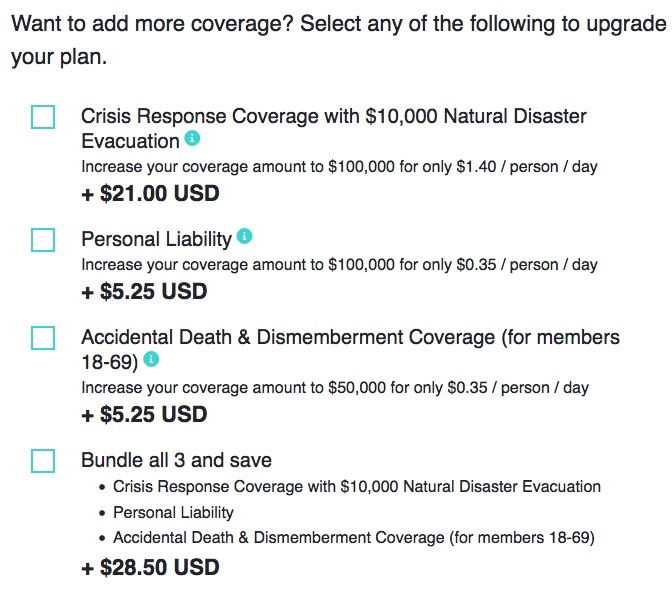Image resolution: width=672 pixels, height=589 pixels.
Task: Click Accidental Death bullet in bundle list
Action: coord(354,538)
